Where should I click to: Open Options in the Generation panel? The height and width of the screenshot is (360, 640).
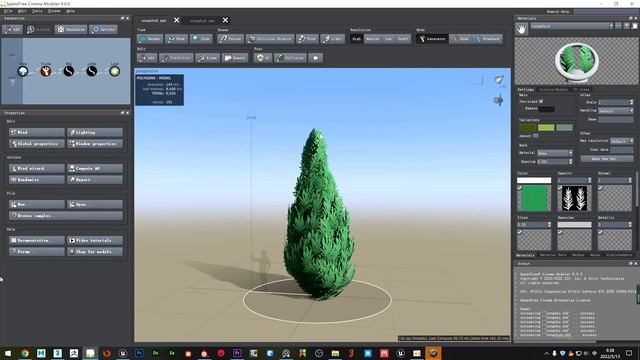click(x=103, y=29)
